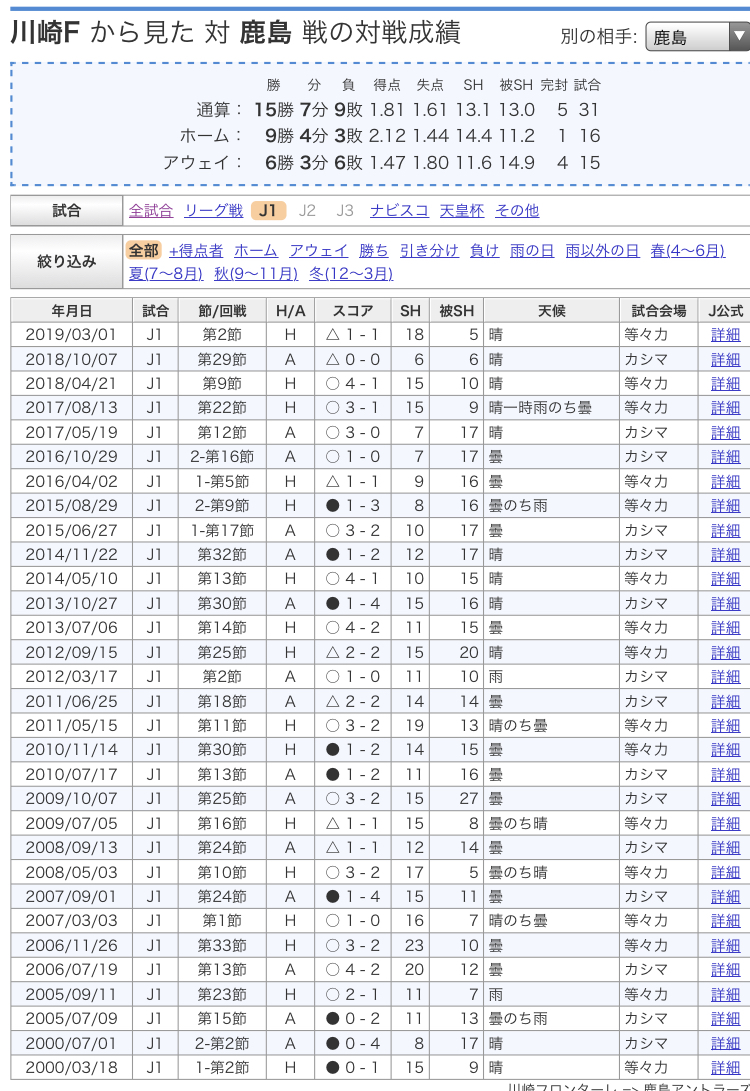The height and width of the screenshot is (1091, 750).
Task: Select the date cell 2013/07/06
Action: pyautogui.click(x=72, y=628)
